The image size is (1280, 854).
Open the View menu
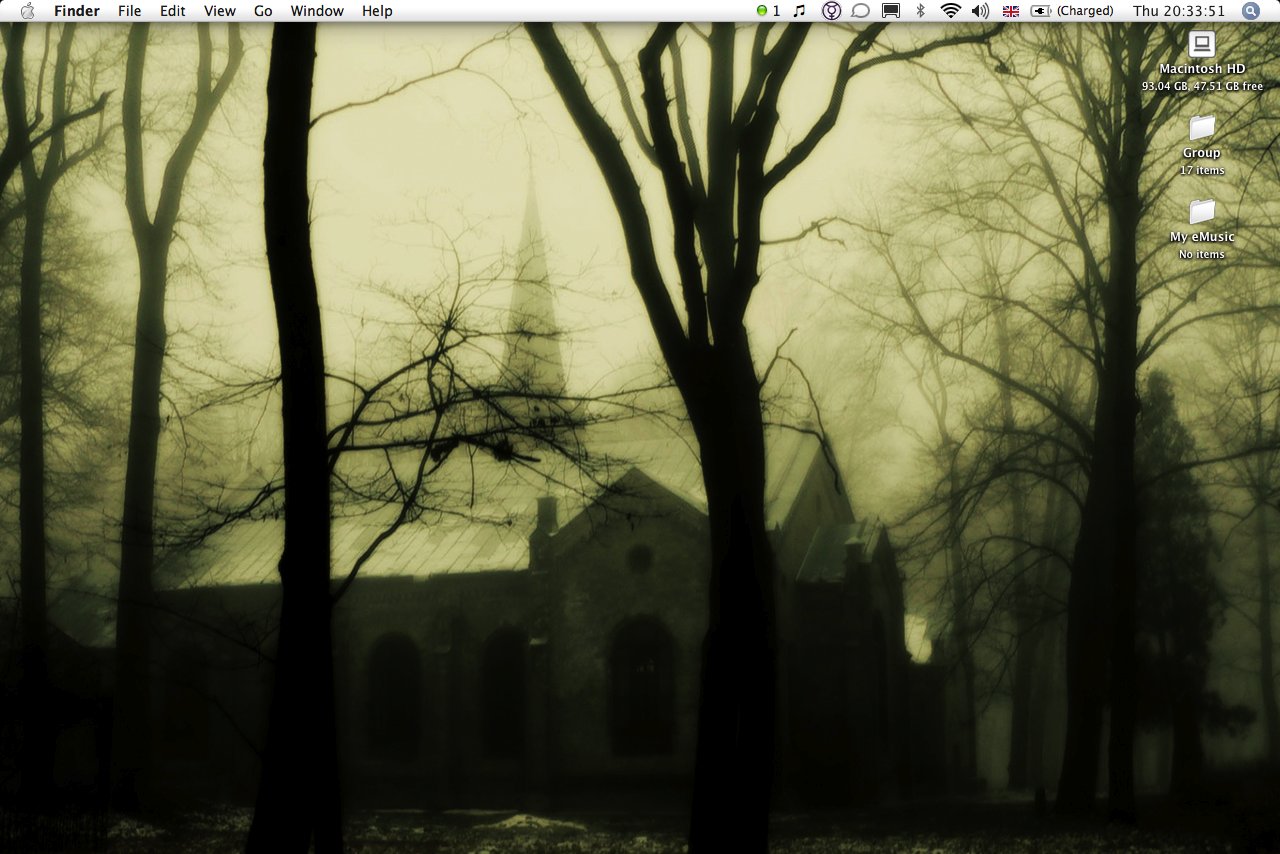tap(220, 11)
